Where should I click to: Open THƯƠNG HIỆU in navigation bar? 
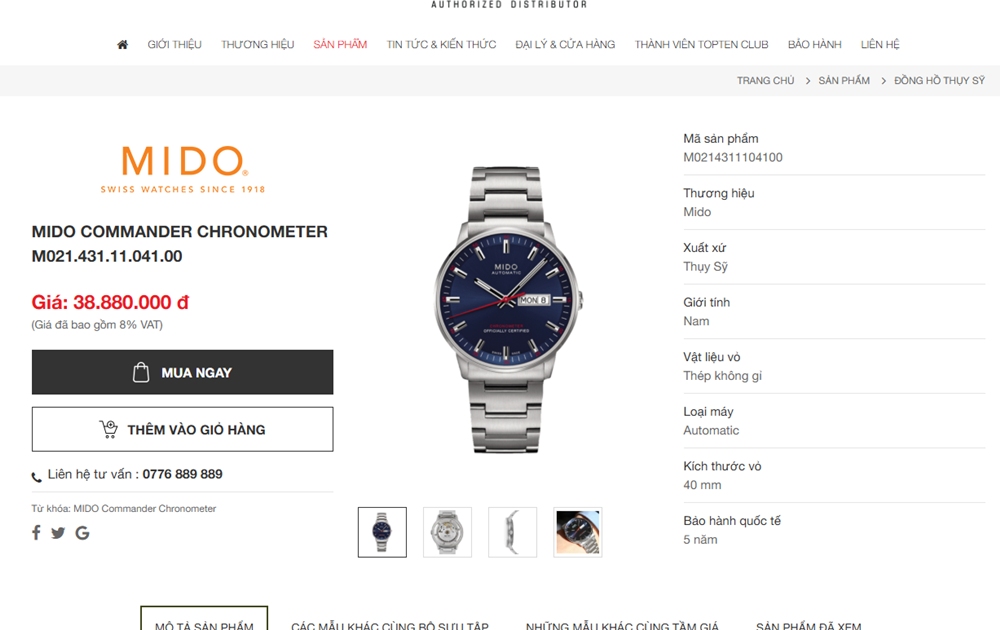[x=258, y=45]
